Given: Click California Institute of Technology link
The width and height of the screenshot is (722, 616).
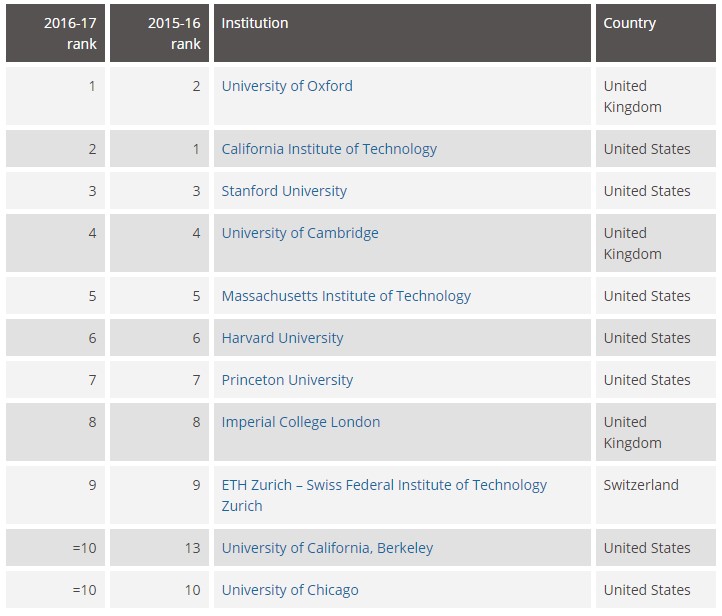Looking at the screenshot, I should (x=329, y=149).
